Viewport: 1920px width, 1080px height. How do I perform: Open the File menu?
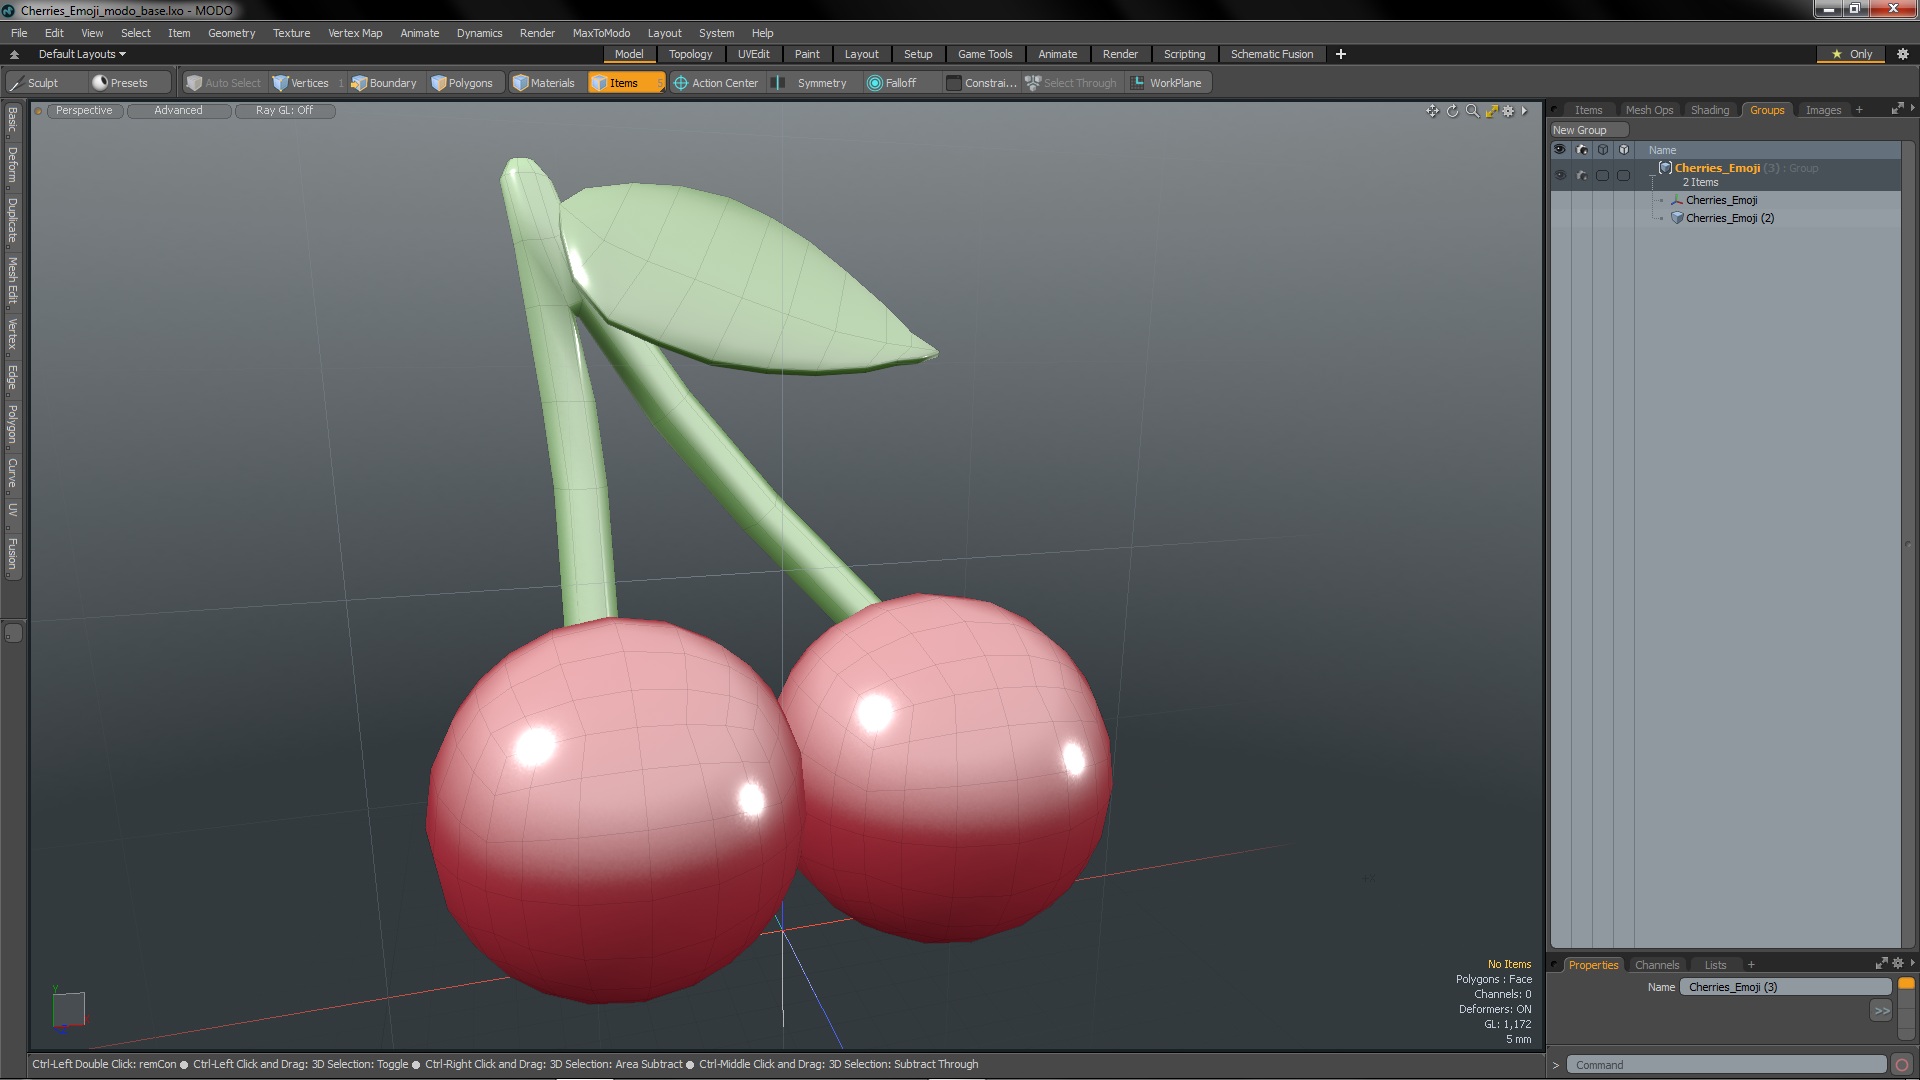point(19,33)
